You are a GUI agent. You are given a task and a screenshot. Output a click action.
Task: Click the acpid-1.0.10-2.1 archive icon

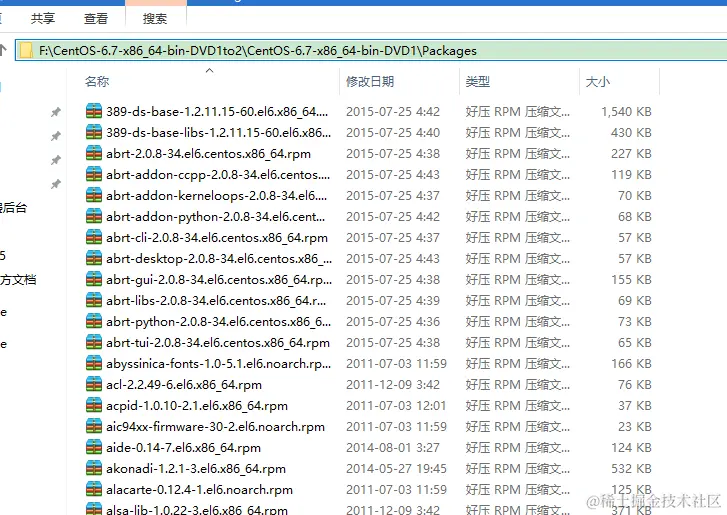point(94,406)
